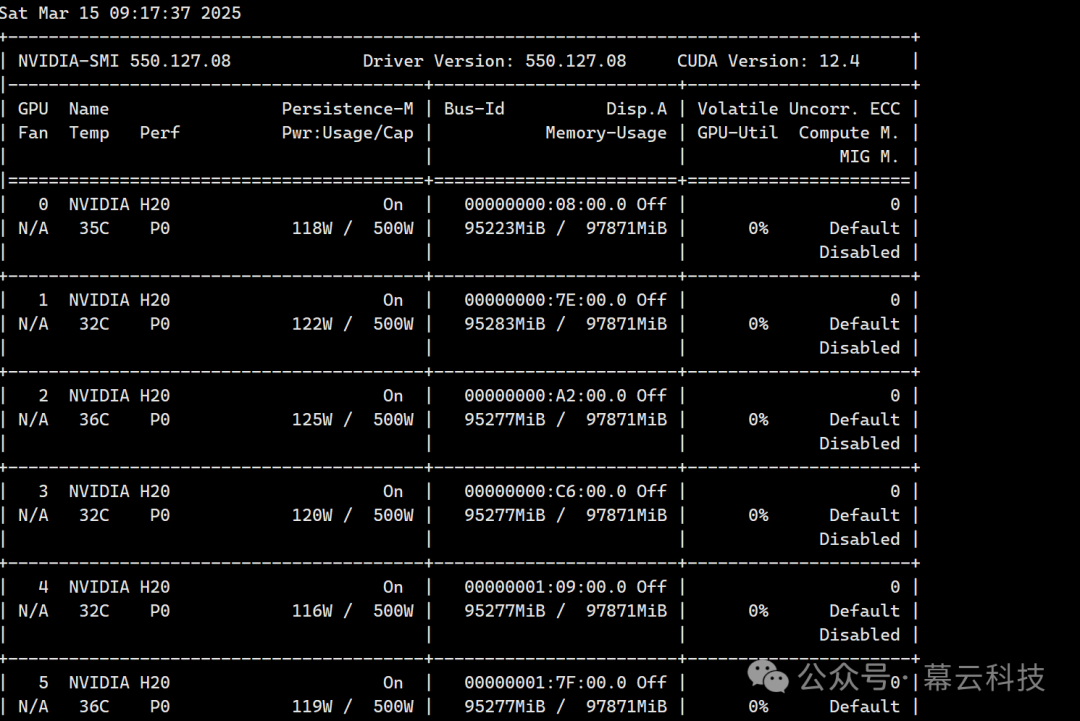The image size is (1080, 721).
Task: Click power usage 120W
Action: (312, 516)
